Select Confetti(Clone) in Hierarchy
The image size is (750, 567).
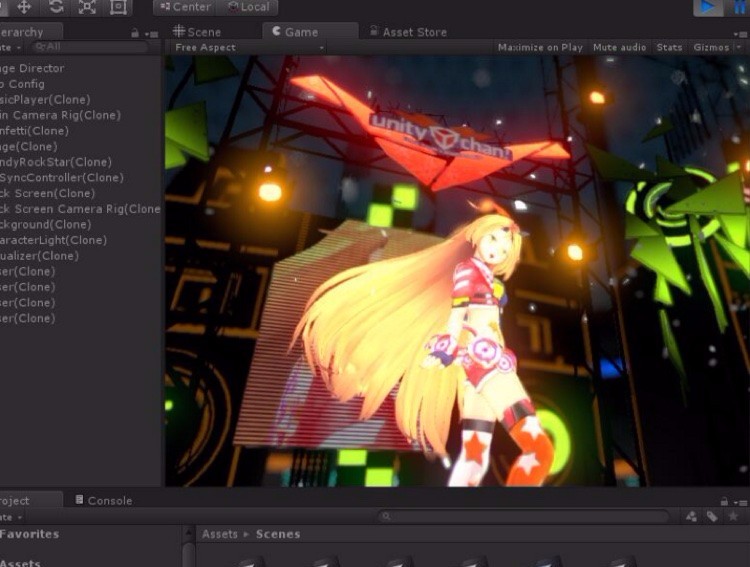pyautogui.click(x=80, y=131)
